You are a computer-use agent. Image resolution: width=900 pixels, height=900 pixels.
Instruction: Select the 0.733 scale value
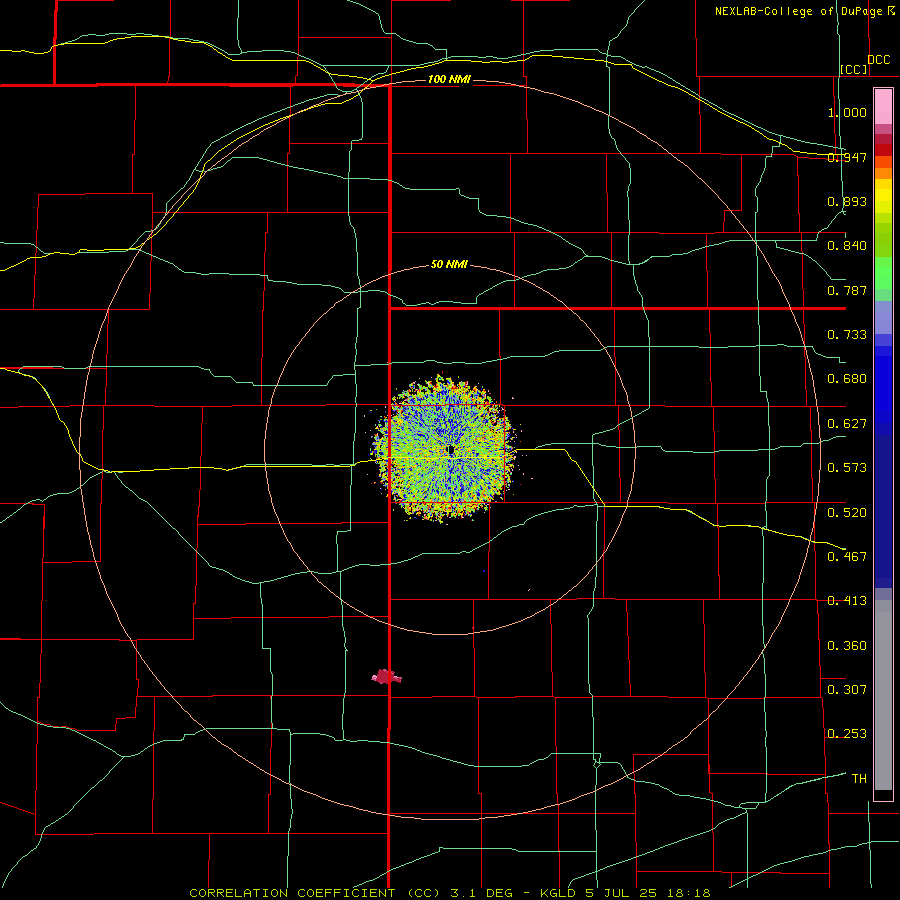pos(847,335)
